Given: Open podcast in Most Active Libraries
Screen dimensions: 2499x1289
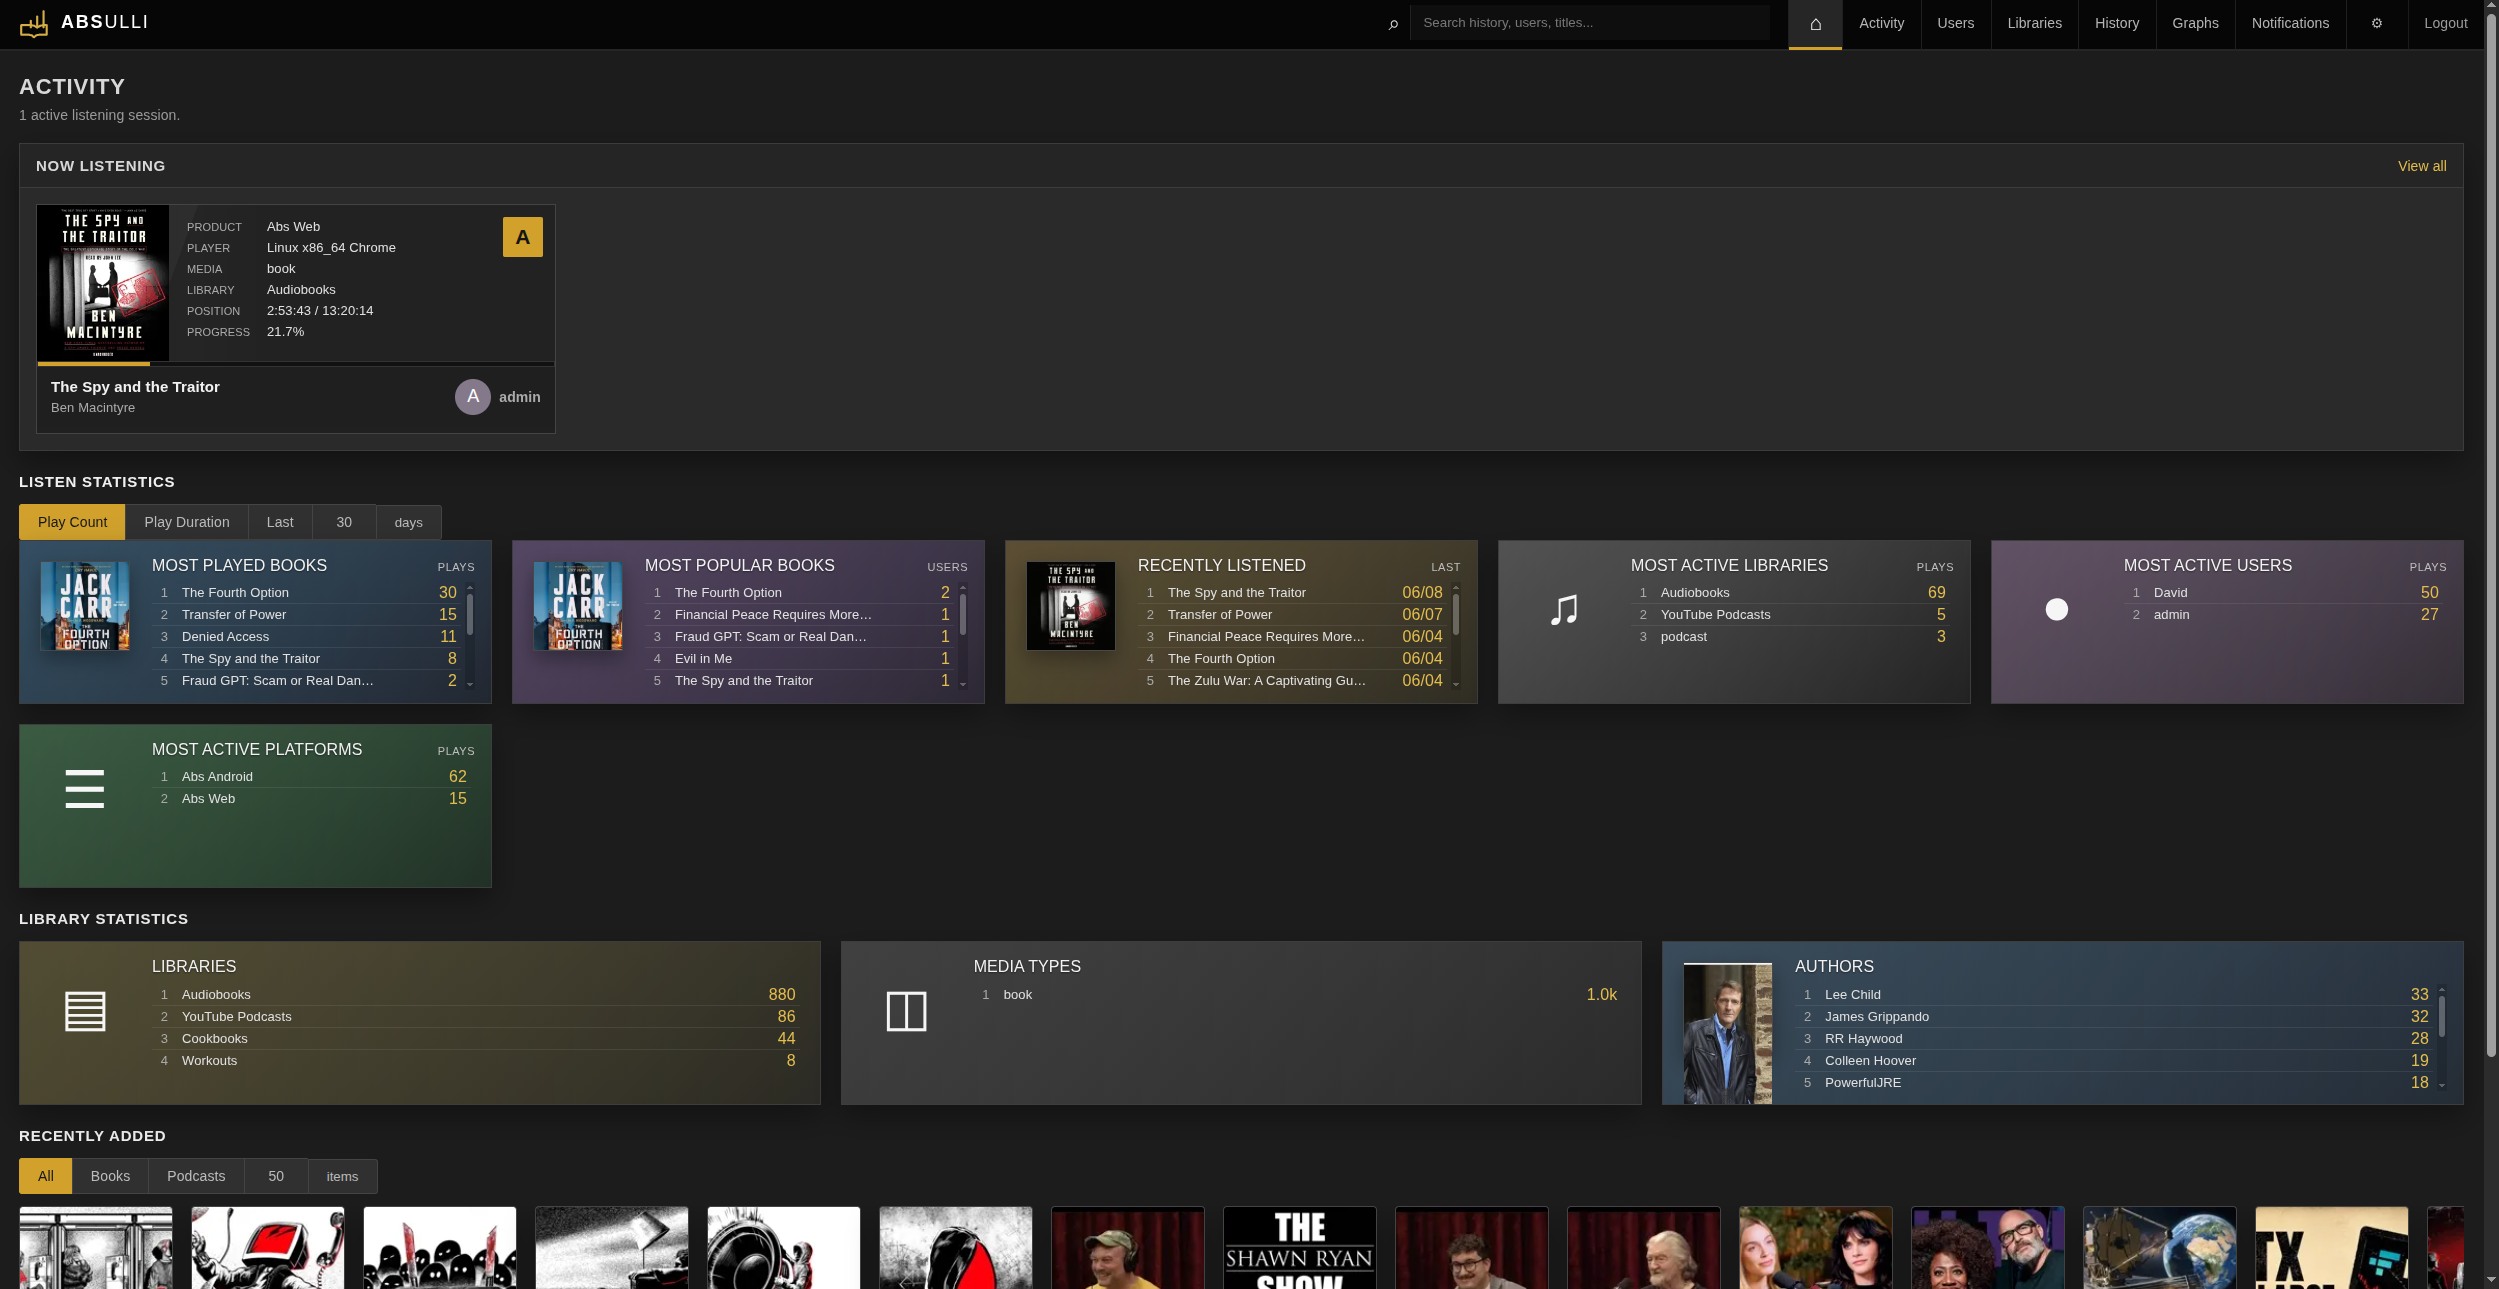Looking at the screenshot, I should pyautogui.click(x=1684, y=637).
